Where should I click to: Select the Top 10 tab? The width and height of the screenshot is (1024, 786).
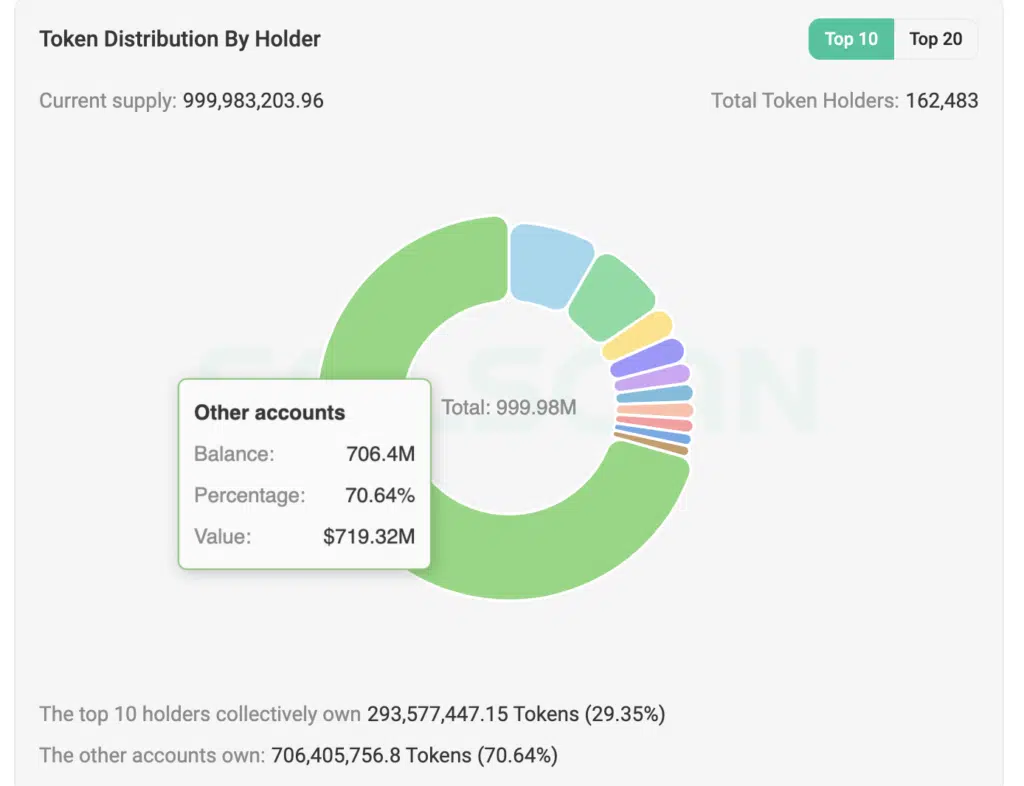[851, 40]
